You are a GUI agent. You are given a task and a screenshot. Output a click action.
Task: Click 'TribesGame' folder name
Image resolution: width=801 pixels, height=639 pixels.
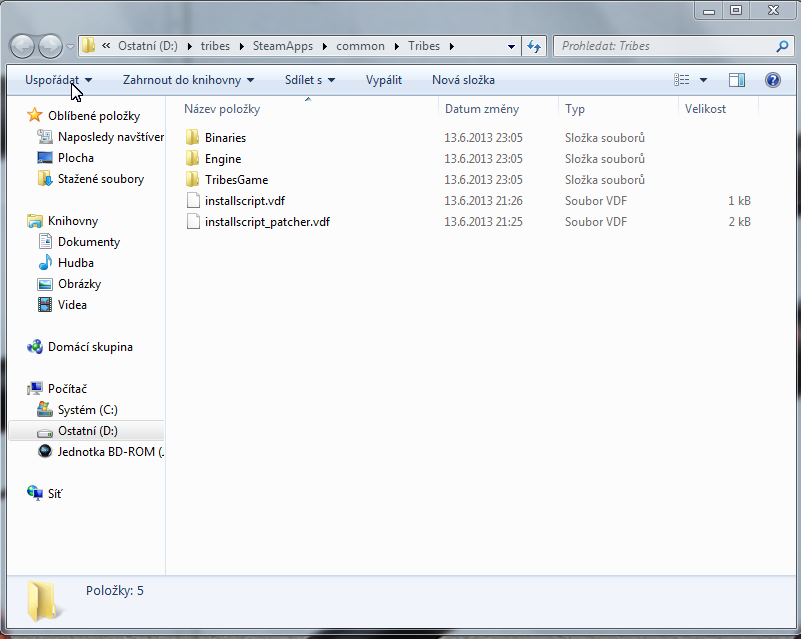pos(237,180)
